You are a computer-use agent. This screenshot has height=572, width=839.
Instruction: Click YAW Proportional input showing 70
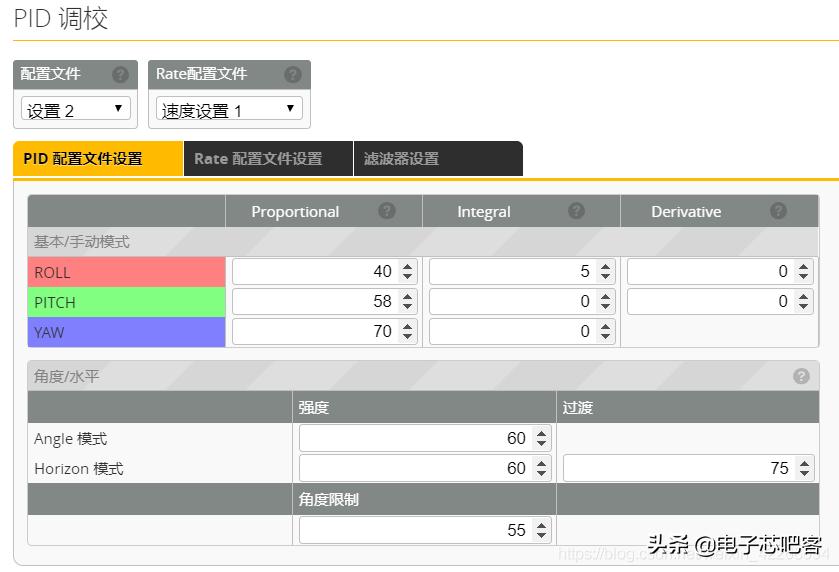tap(324, 331)
